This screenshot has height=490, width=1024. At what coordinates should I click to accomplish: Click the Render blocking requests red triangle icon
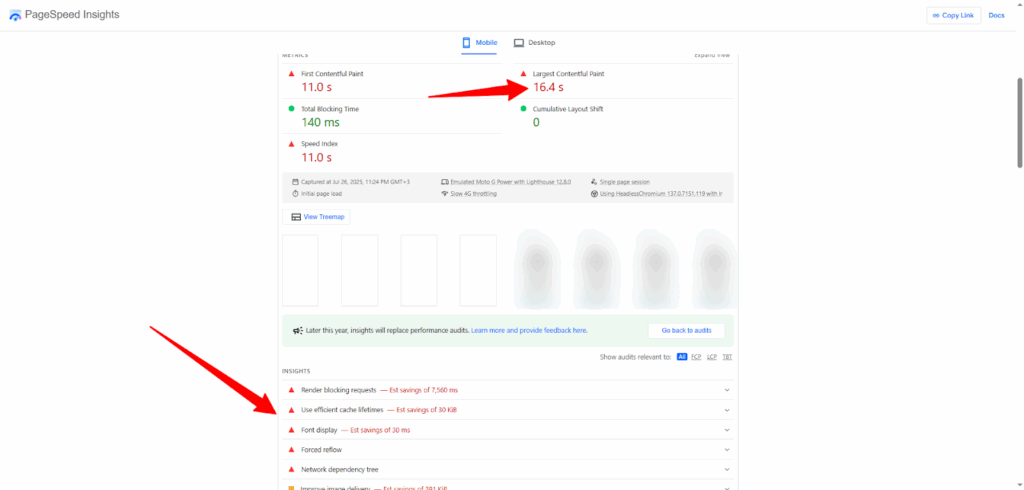(x=291, y=390)
